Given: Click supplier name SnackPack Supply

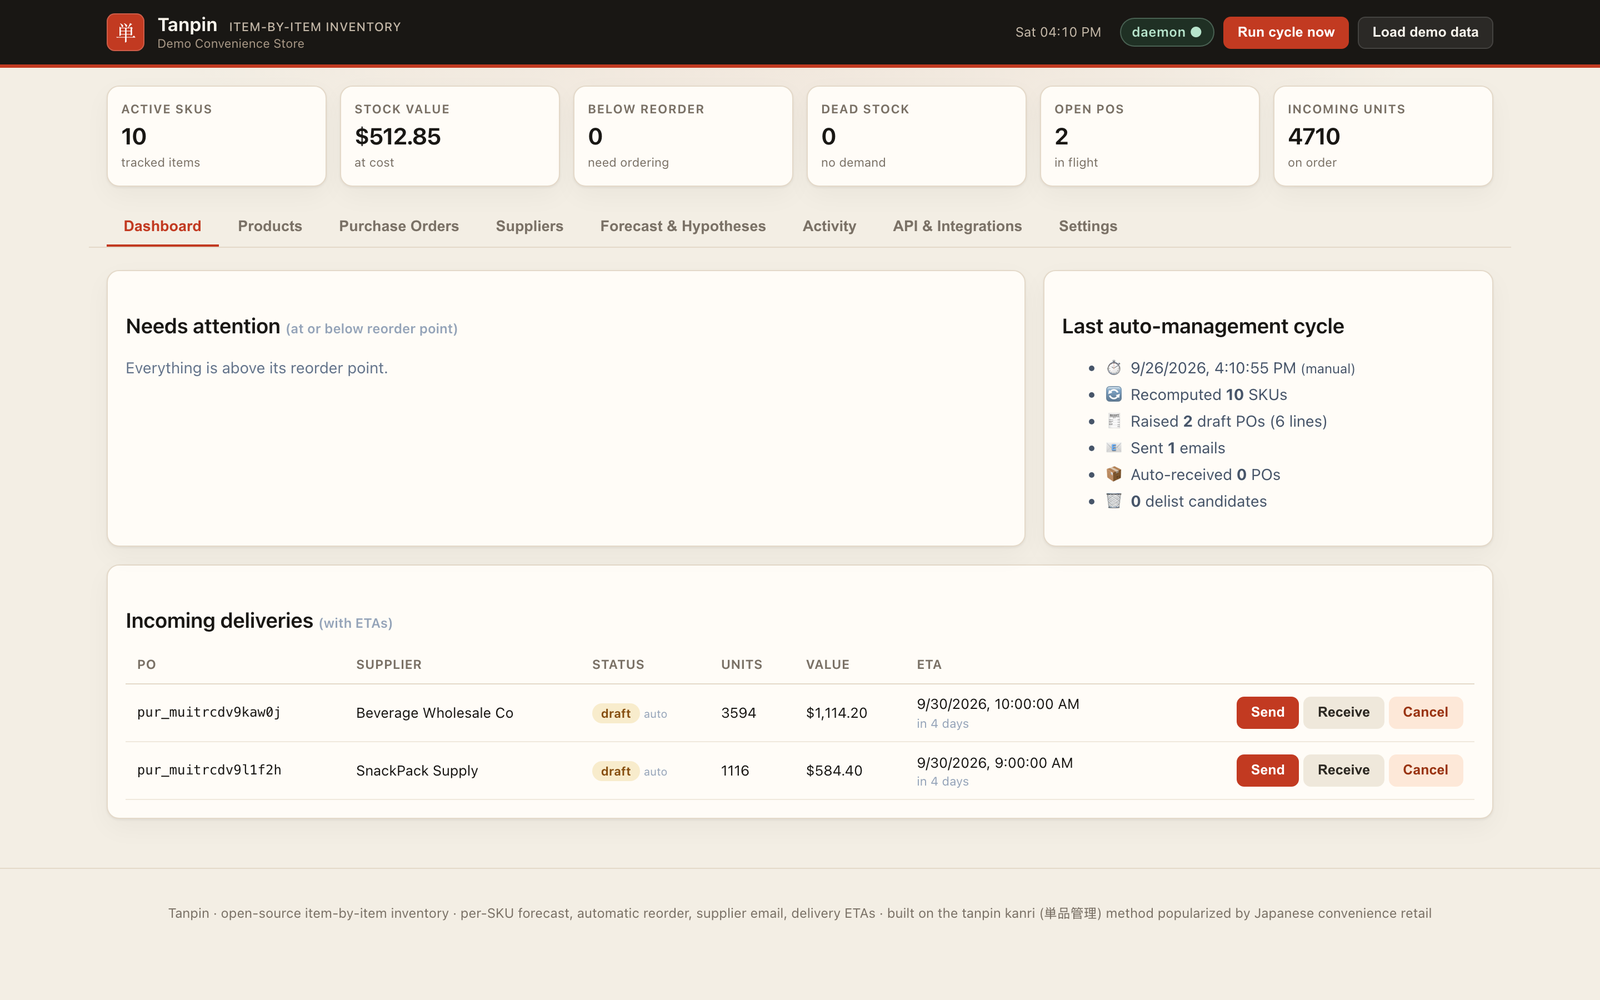Looking at the screenshot, I should pyautogui.click(x=417, y=771).
